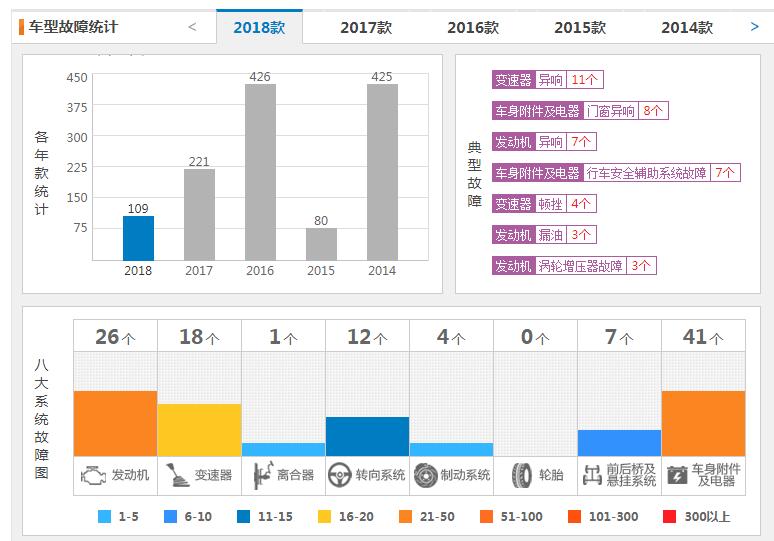
Task: Click the yellow 变速器 18个 block
Action: click(x=199, y=430)
